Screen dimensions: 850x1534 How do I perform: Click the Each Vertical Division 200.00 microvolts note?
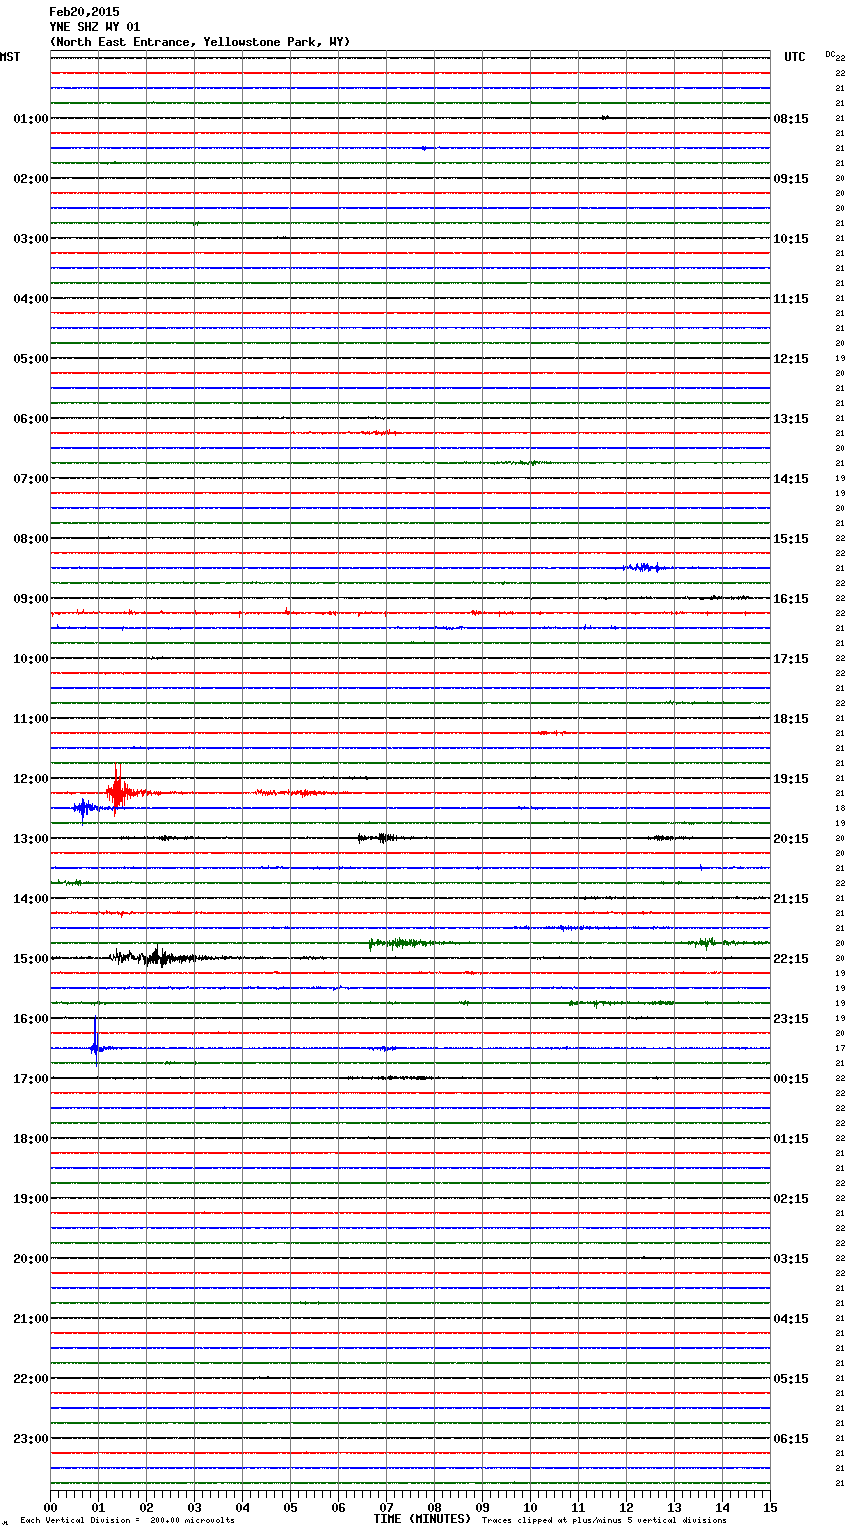pyautogui.click(x=127, y=1521)
